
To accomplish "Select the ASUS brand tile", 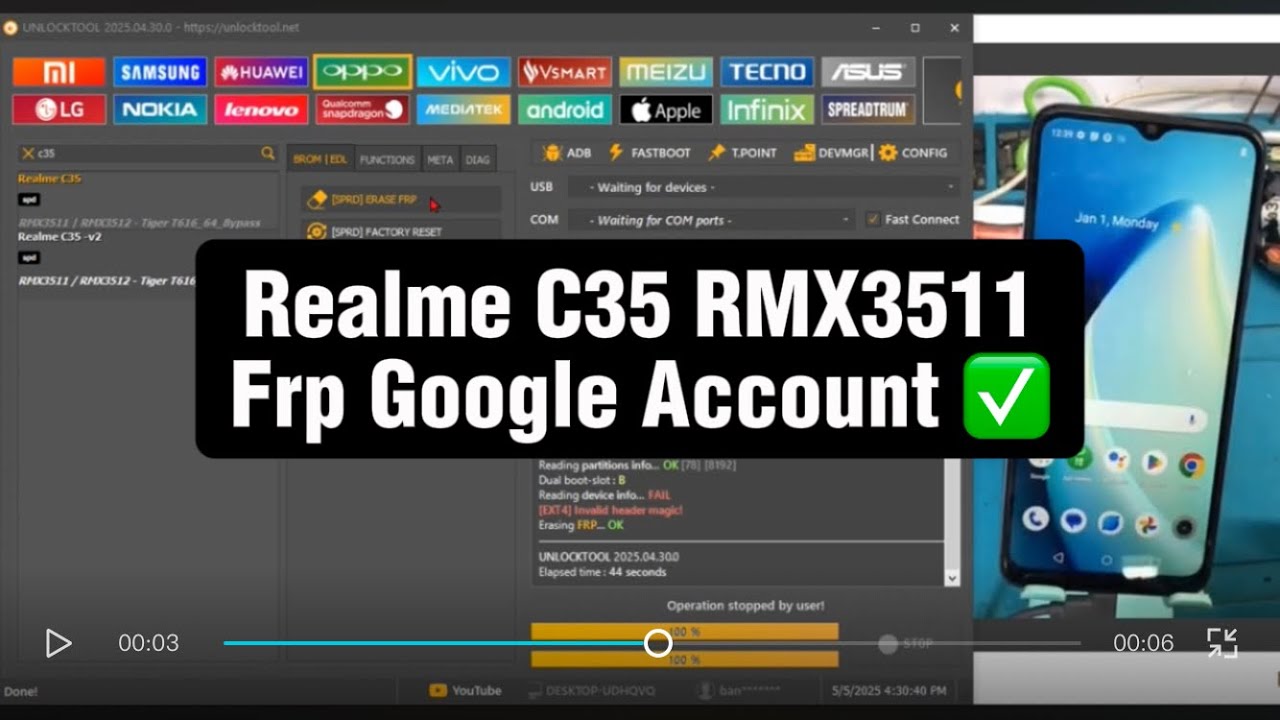I will point(868,72).
